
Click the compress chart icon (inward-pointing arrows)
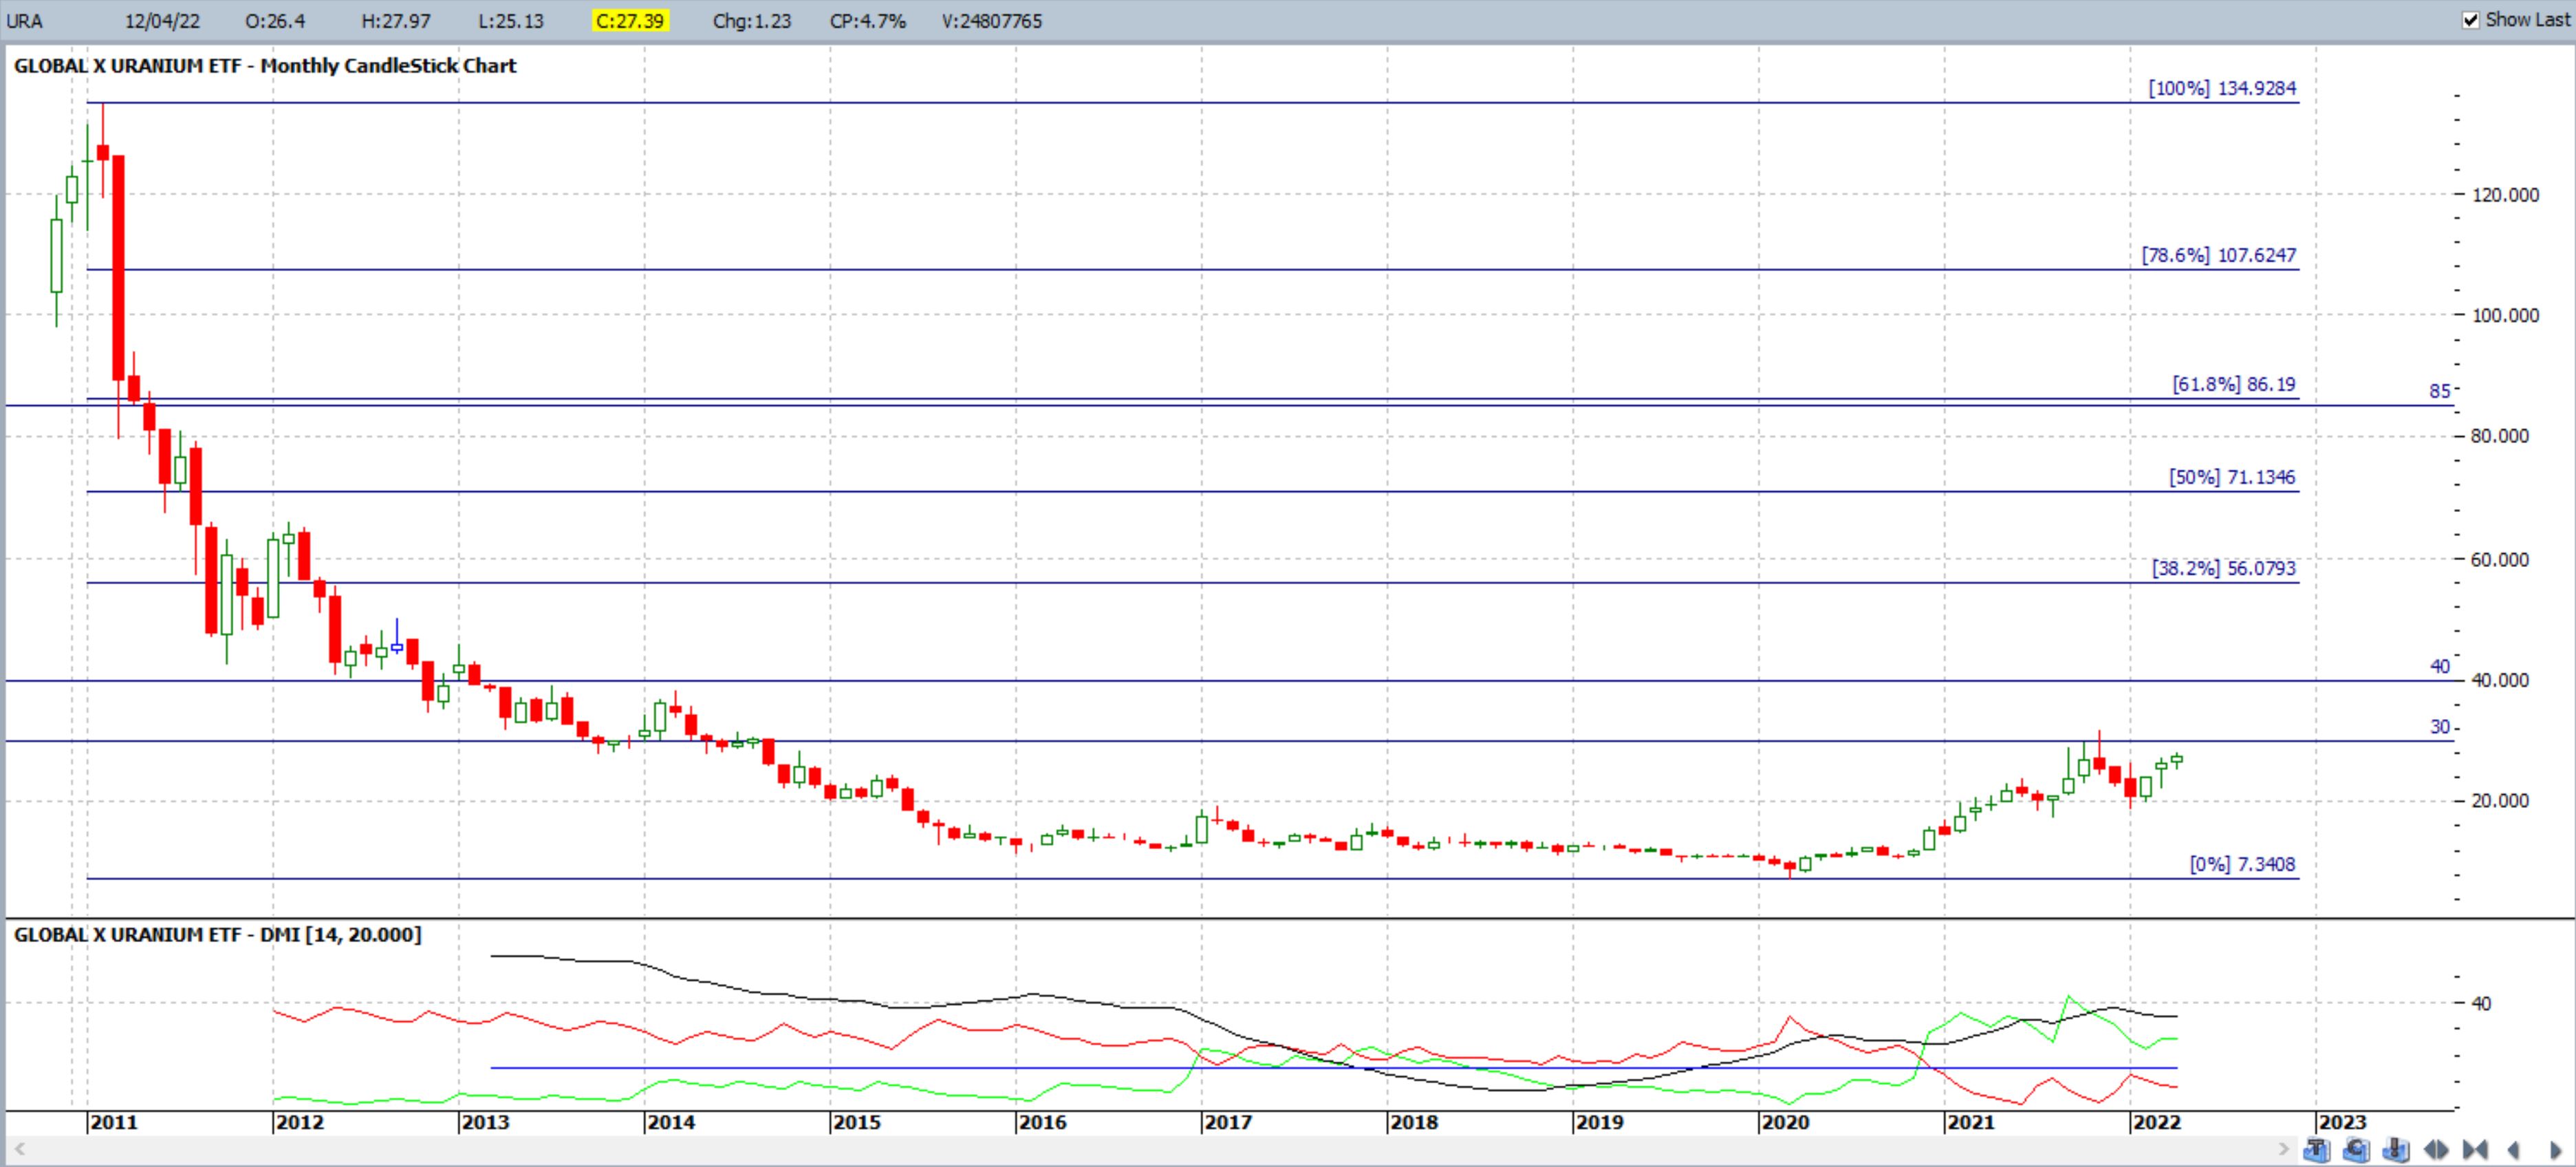pos(2475,1150)
